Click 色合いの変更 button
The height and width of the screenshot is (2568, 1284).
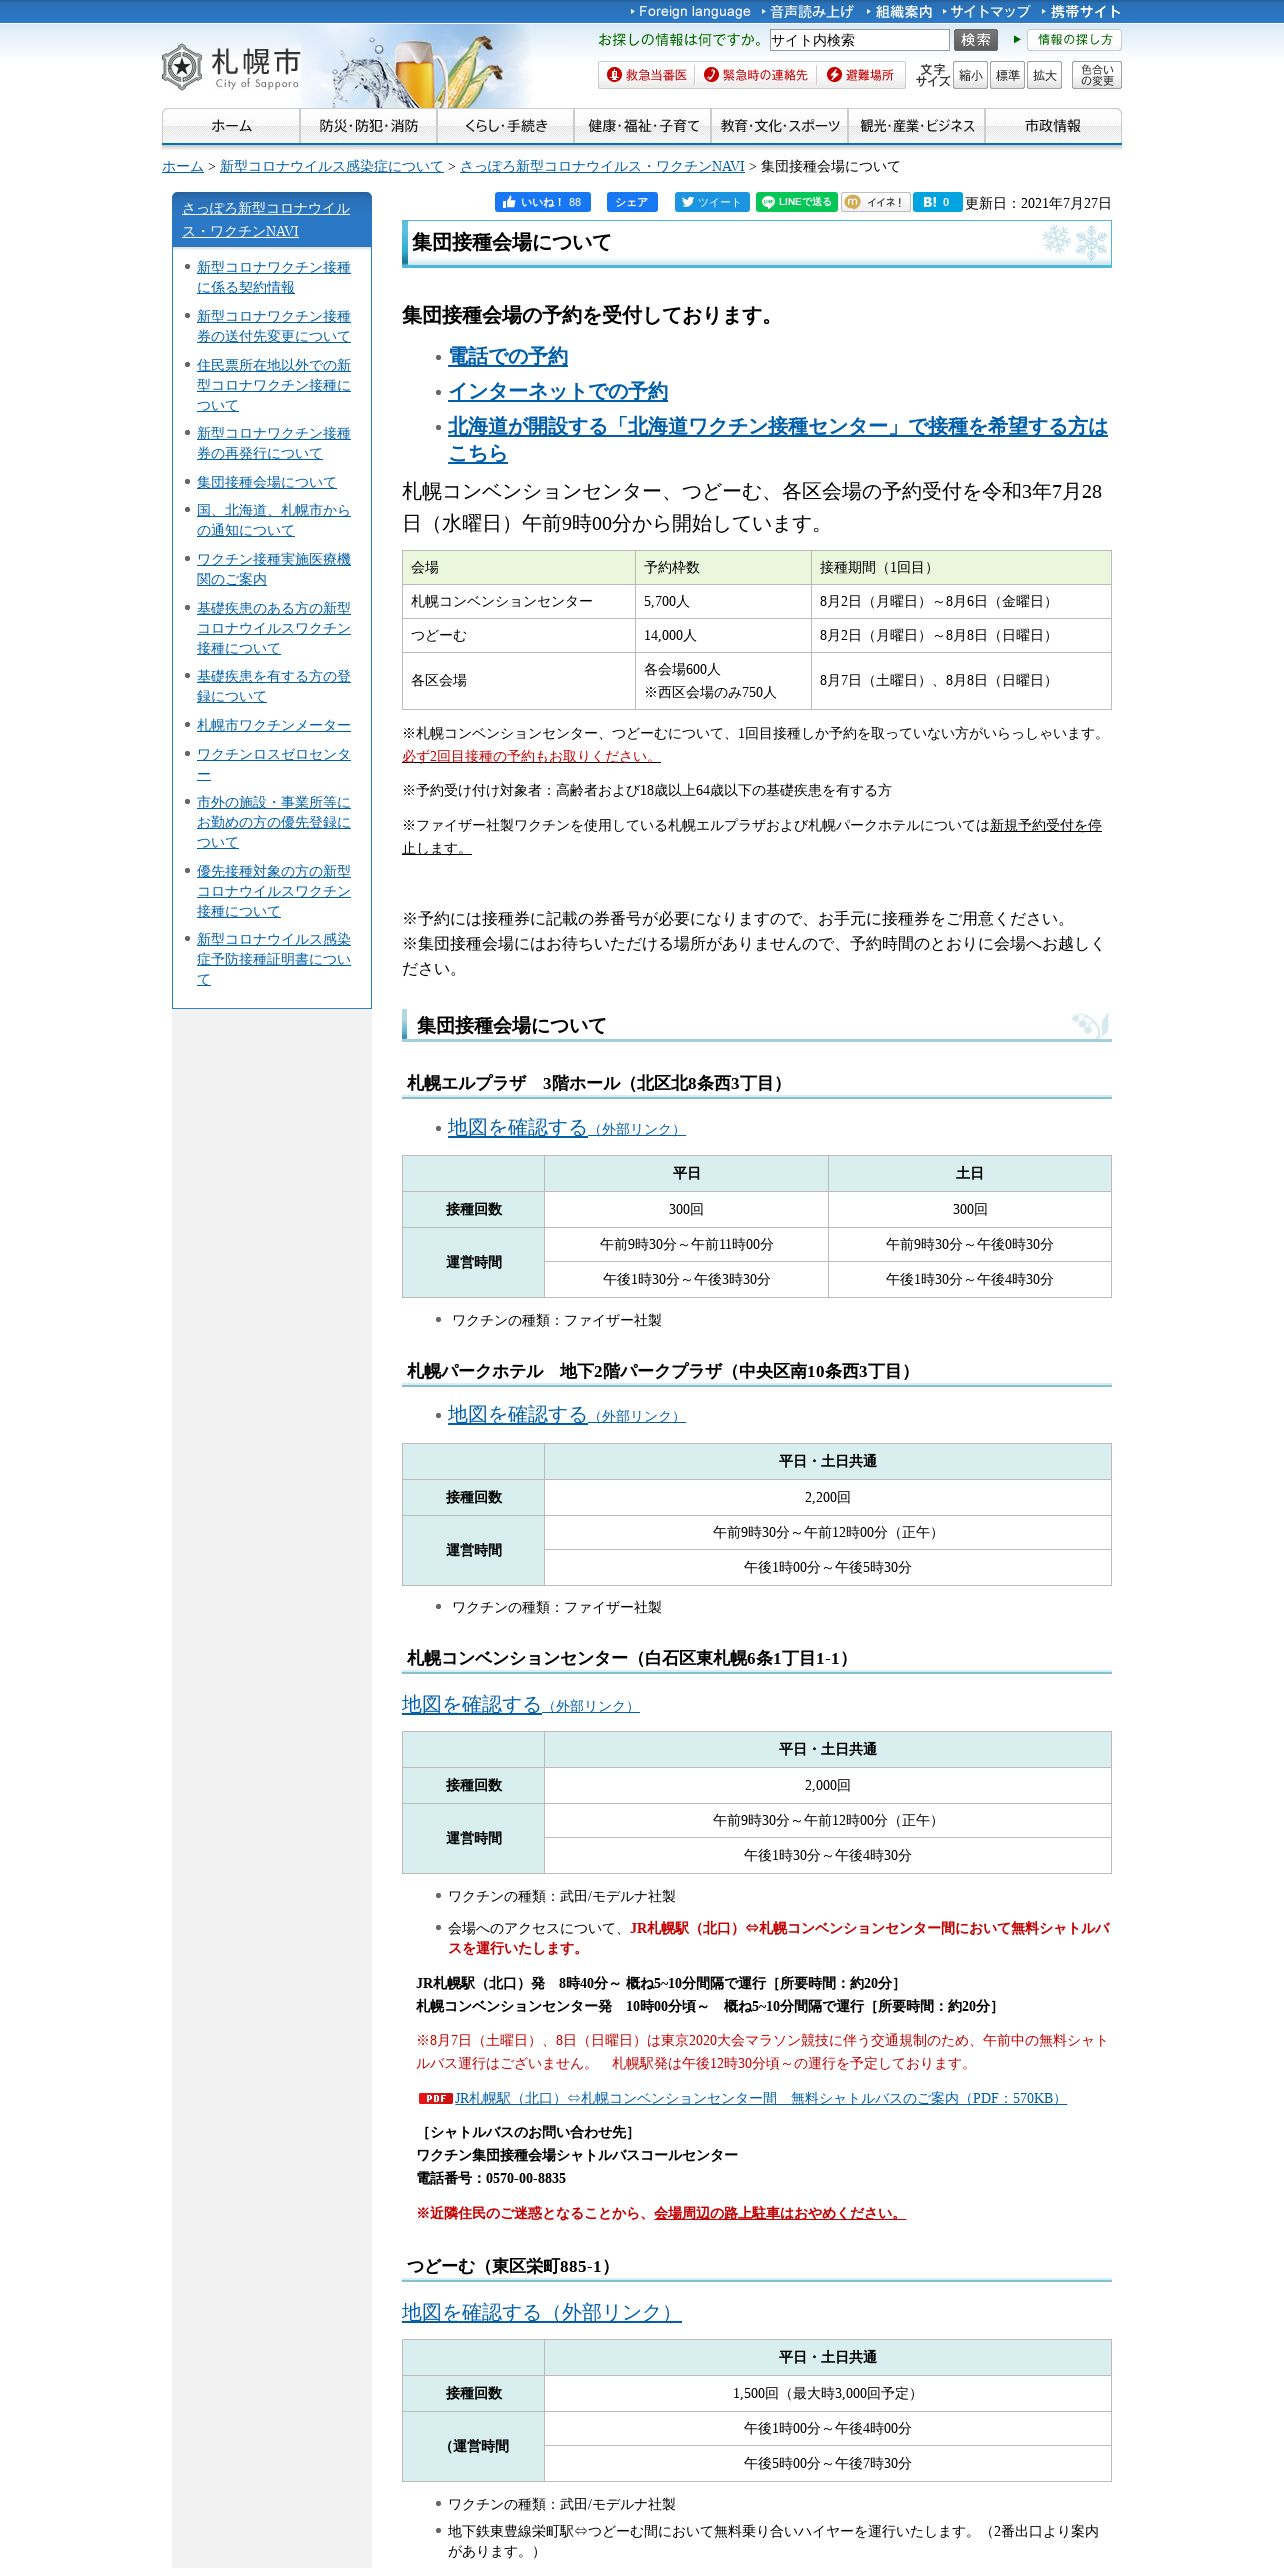[x=1097, y=76]
